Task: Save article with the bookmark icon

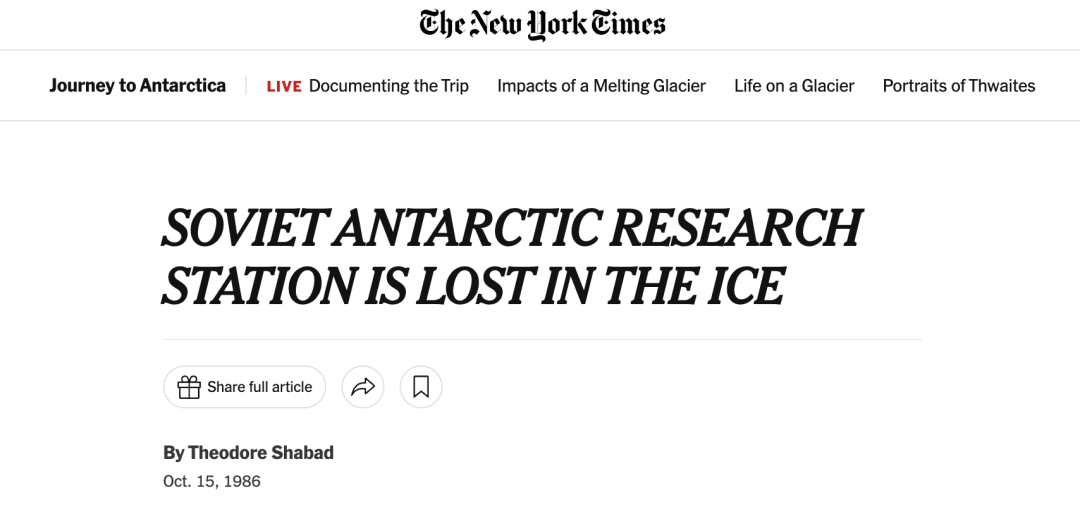Action: point(421,387)
